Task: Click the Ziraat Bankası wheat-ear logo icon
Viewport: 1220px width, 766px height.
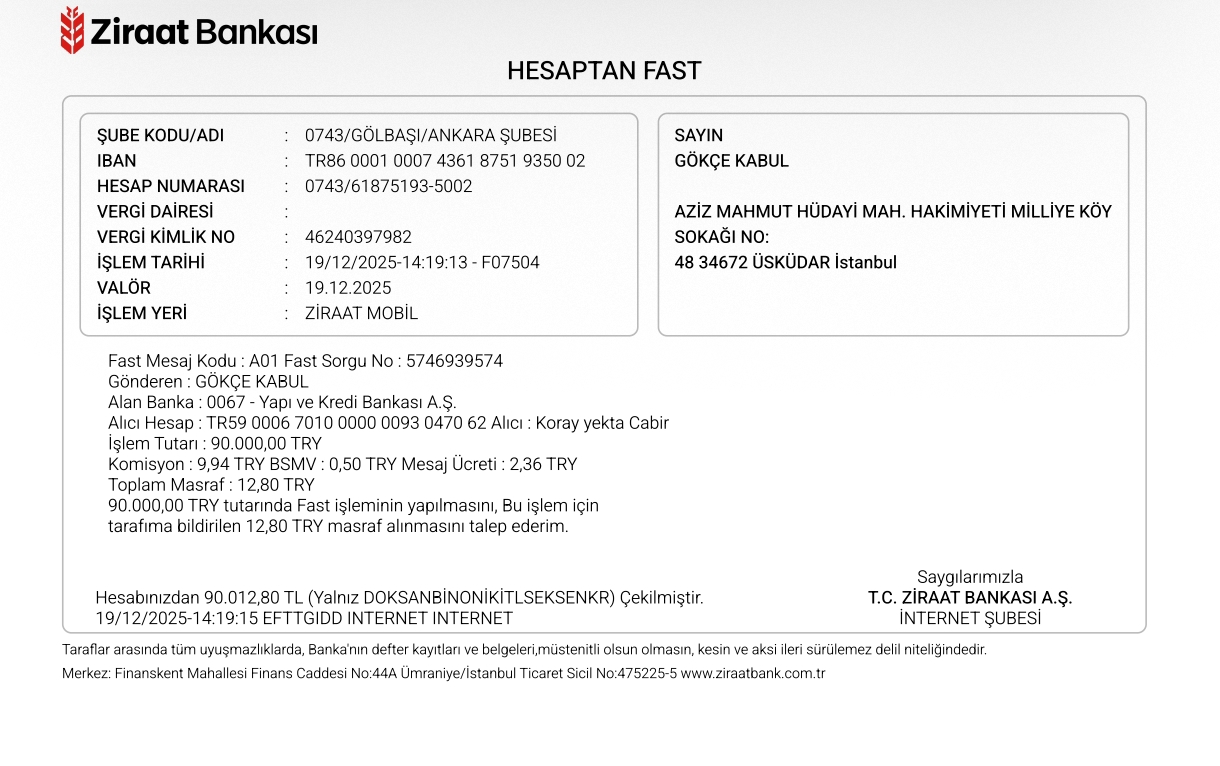Action: coord(72,30)
